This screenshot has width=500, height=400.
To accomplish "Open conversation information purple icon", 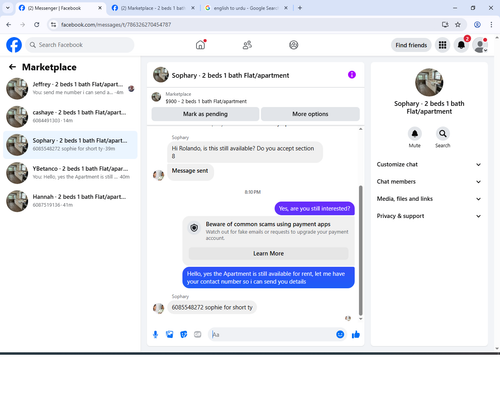I will (x=352, y=75).
